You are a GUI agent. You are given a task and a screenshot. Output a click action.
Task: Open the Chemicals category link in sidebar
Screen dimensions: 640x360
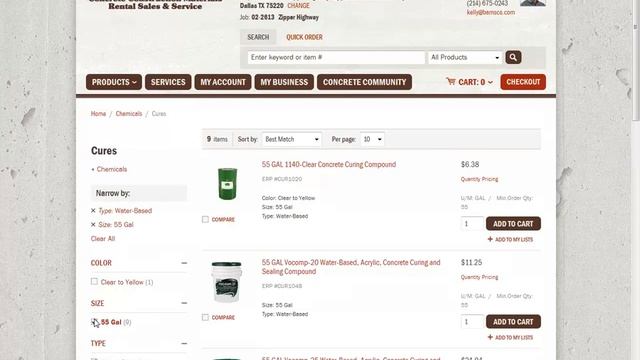point(111,169)
